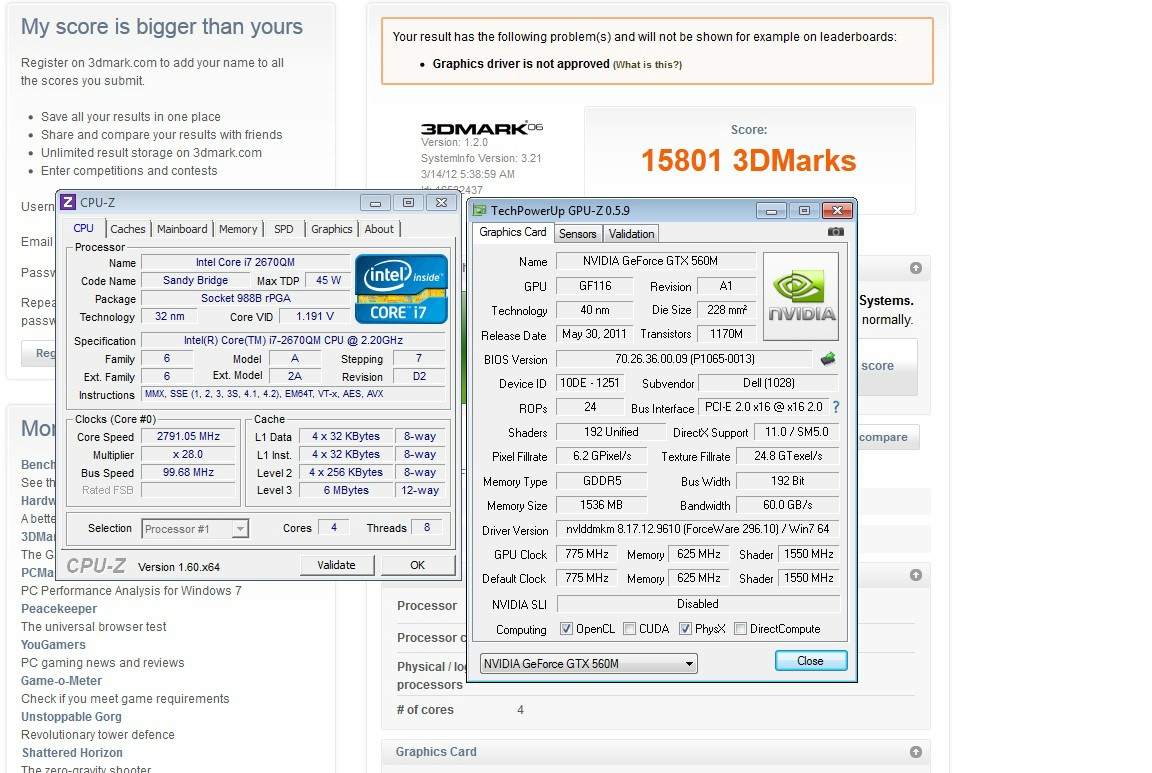Click the Close button in GPU-Z
1152x773 pixels.
810,661
